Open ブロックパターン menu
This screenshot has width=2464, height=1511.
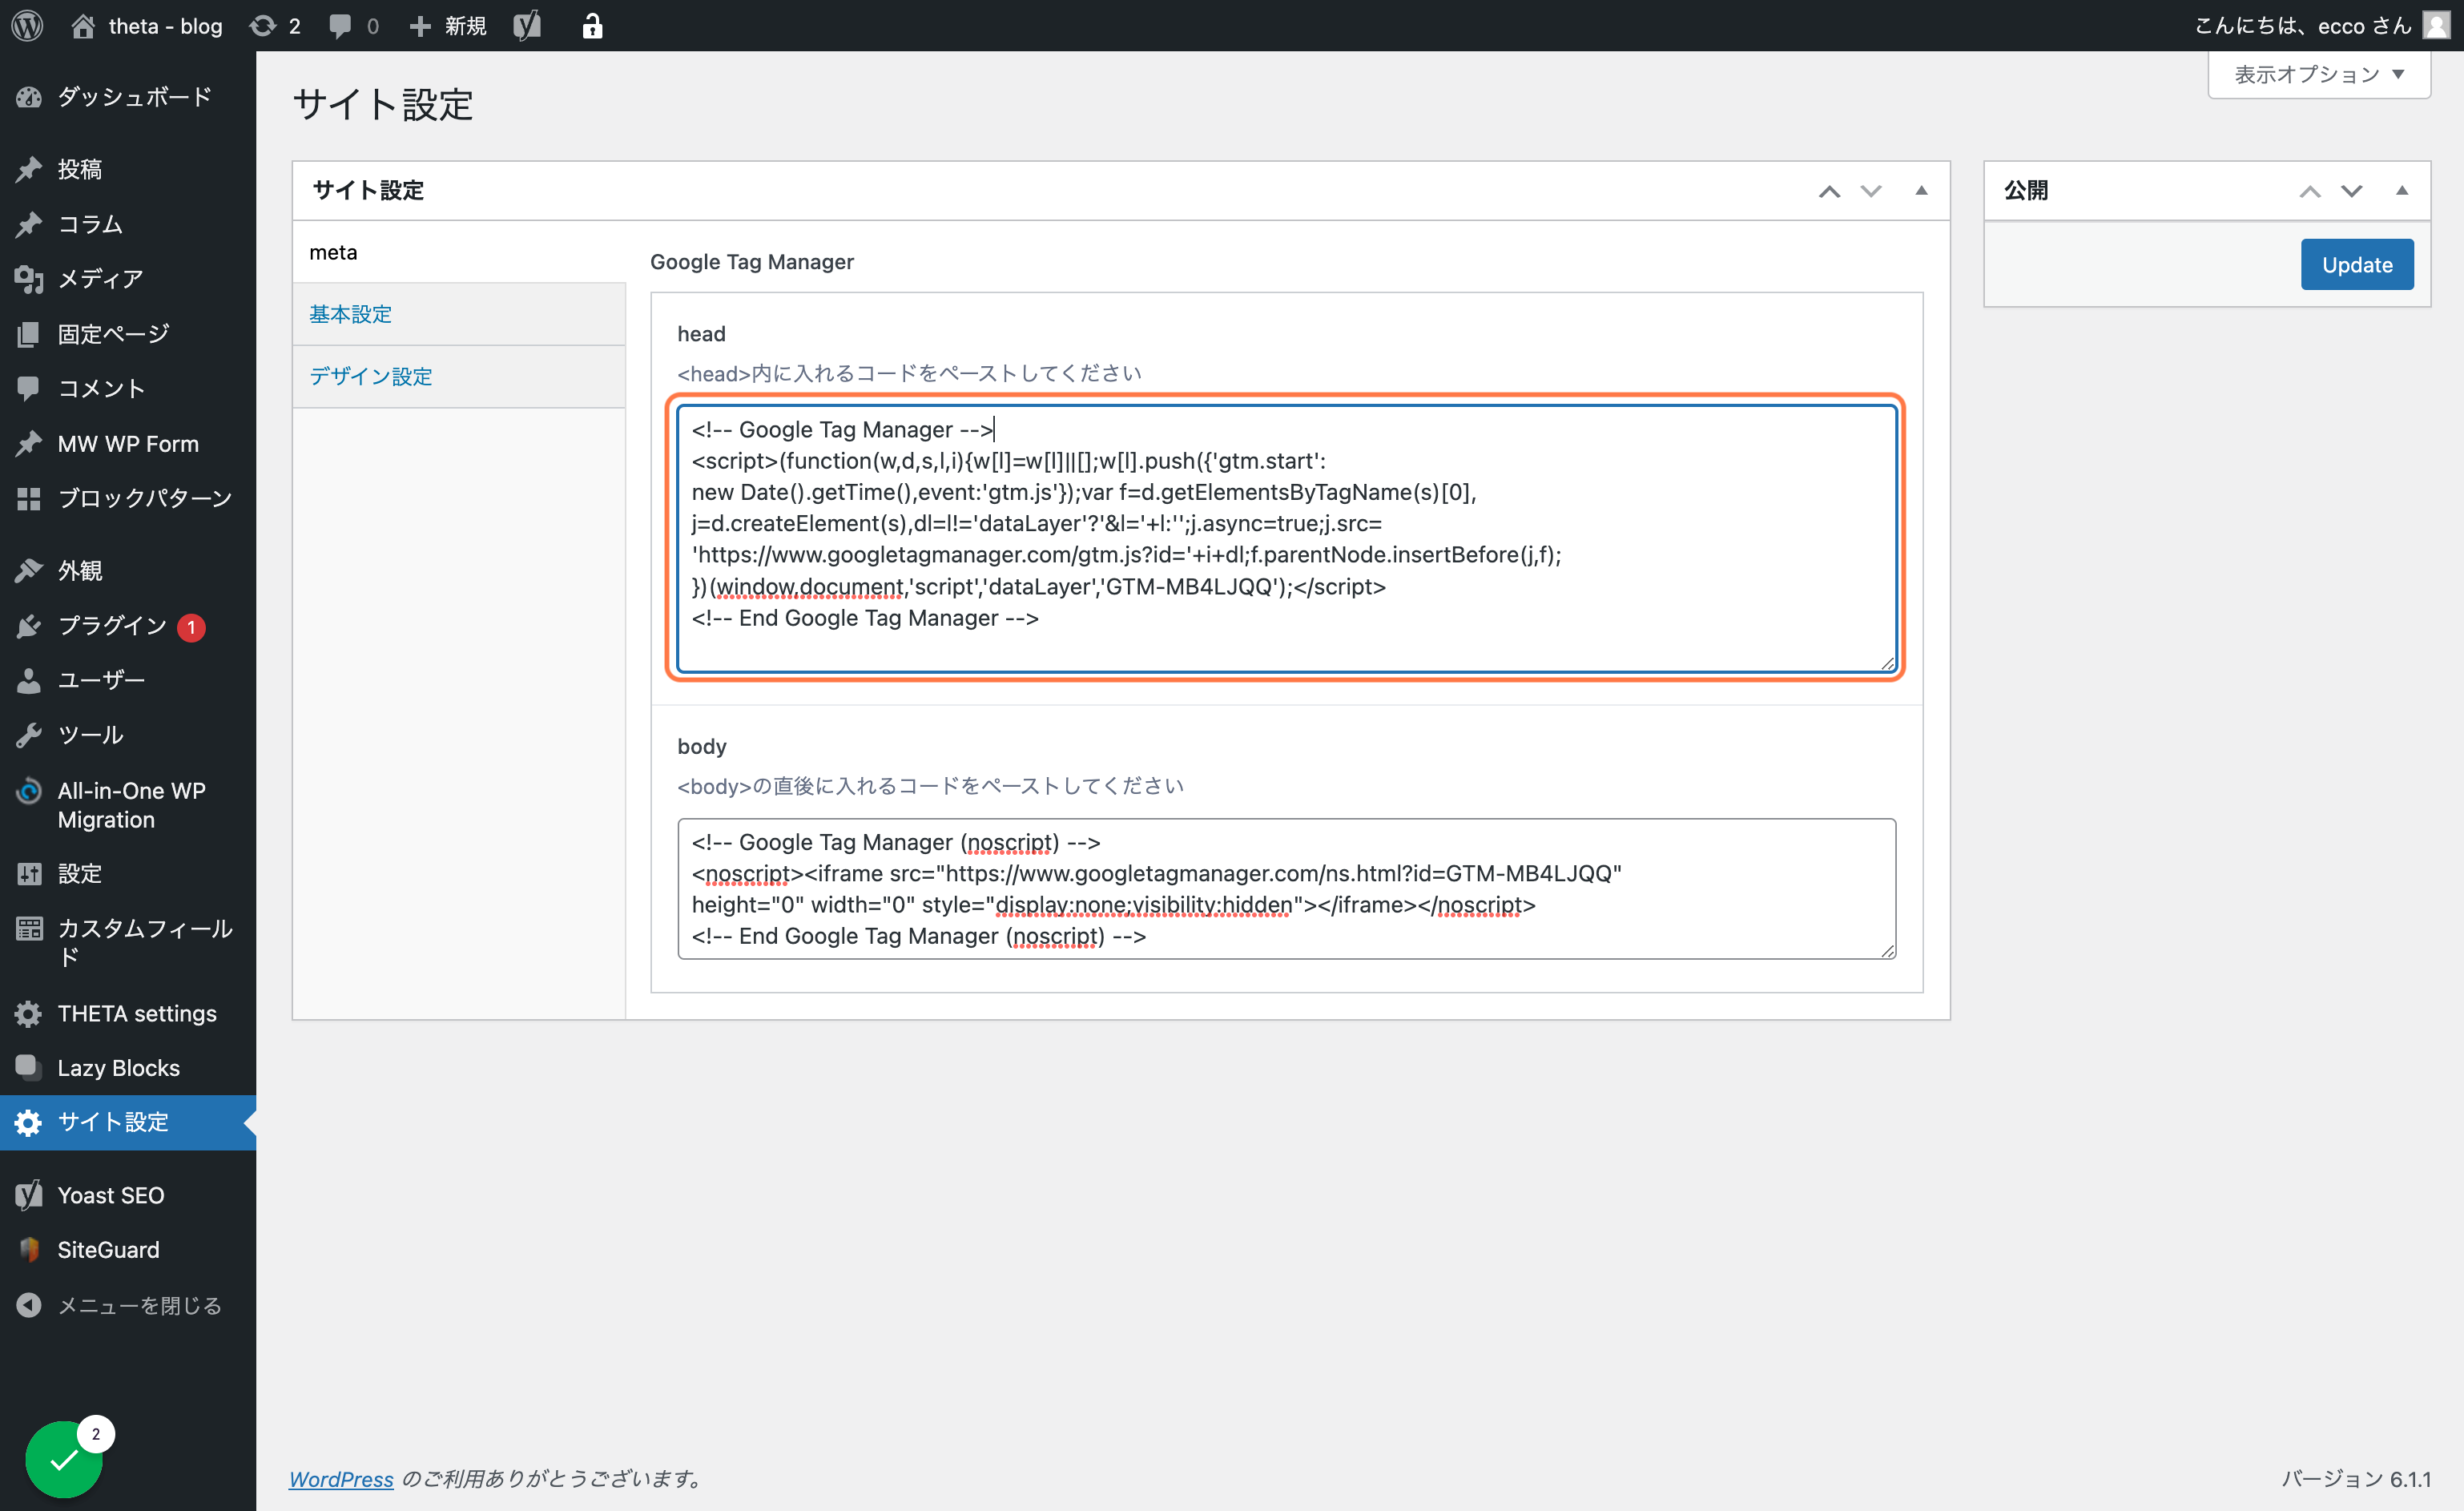pos(128,499)
